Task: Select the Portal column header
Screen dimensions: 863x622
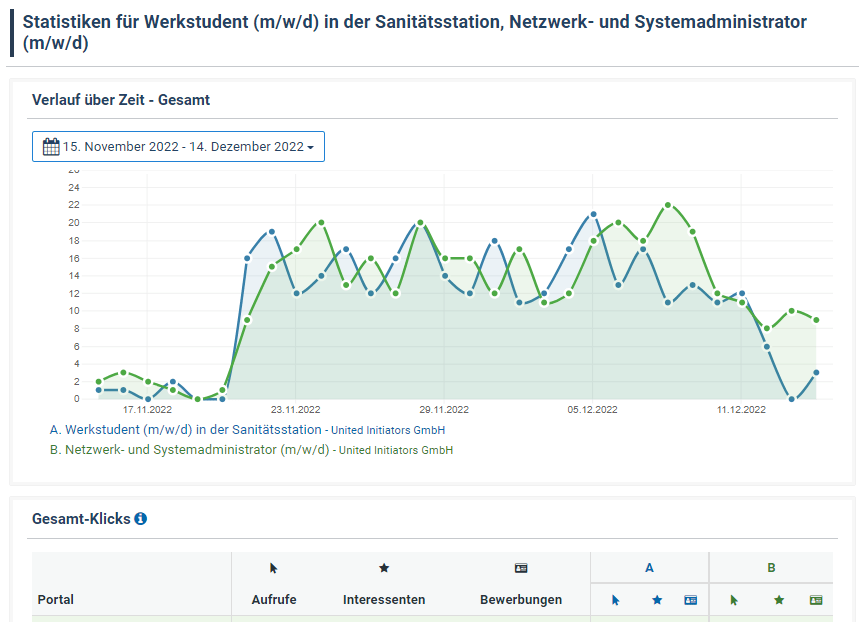Action: (54, 600)
